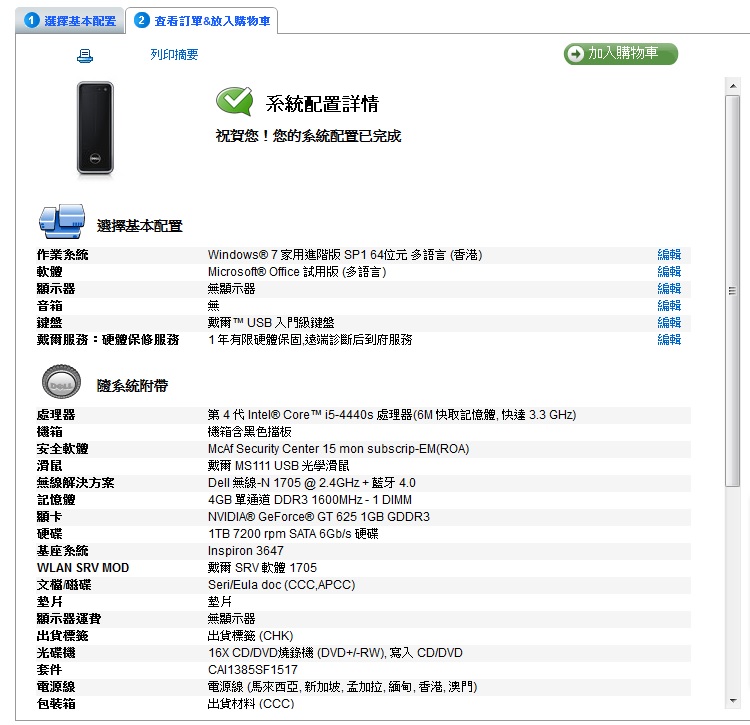This screenshot has width=750, height=725.
Task: Click the 加入購物車 add to cart button
Action: click(620, 54)
